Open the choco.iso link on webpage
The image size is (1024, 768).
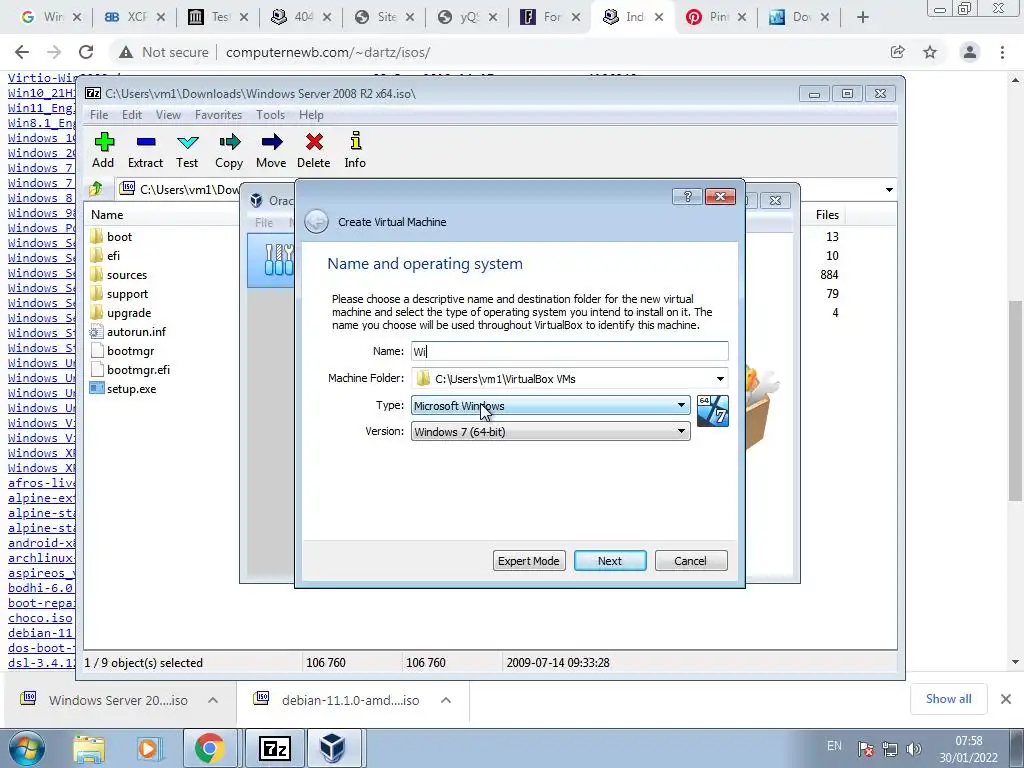point(40,618)
